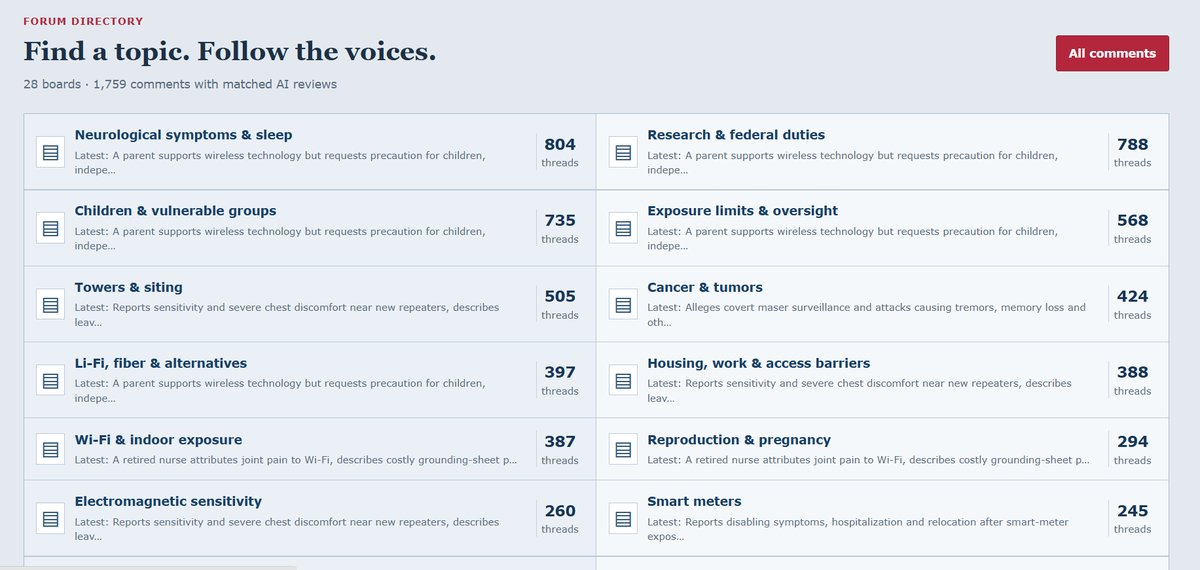Click the 505 threads count
The image size is (1200, 570).
560,304
